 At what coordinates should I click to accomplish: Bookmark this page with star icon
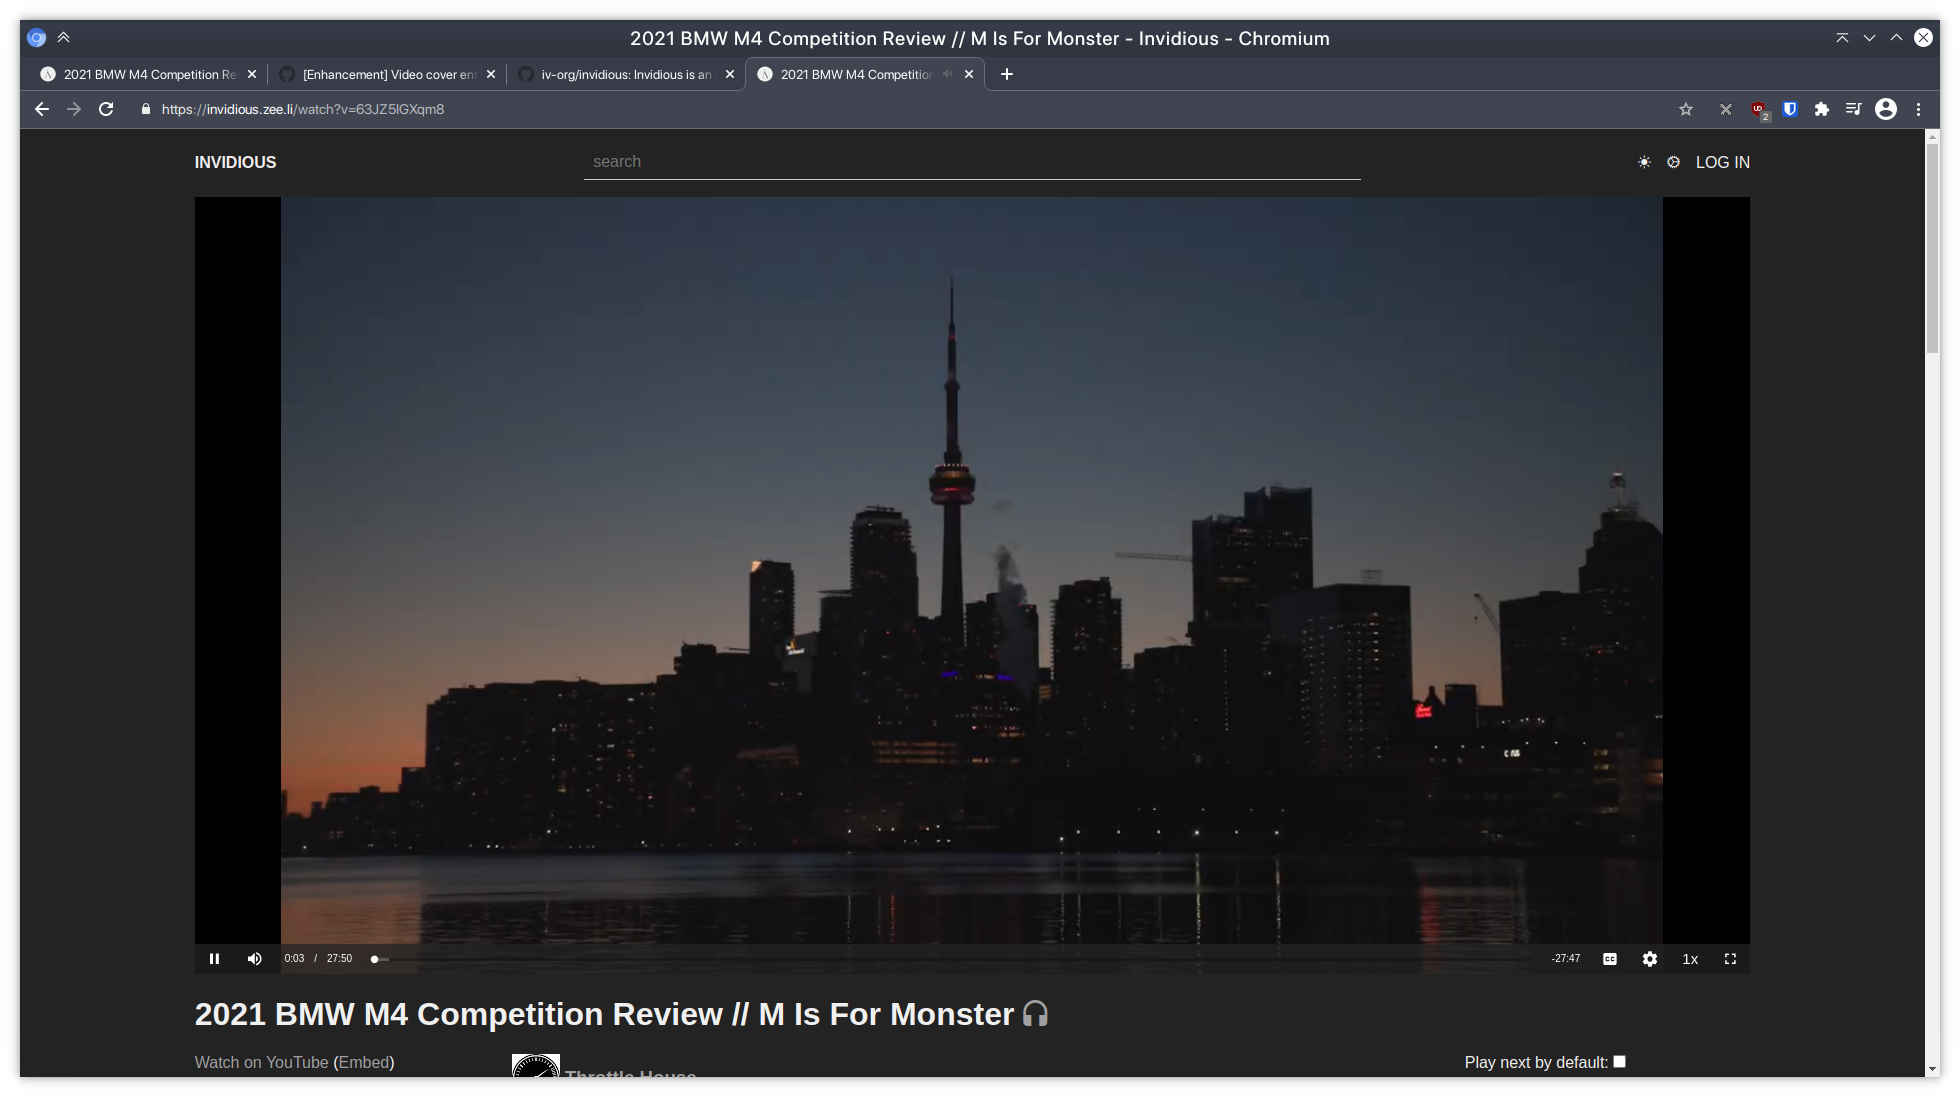point(1686,109)
